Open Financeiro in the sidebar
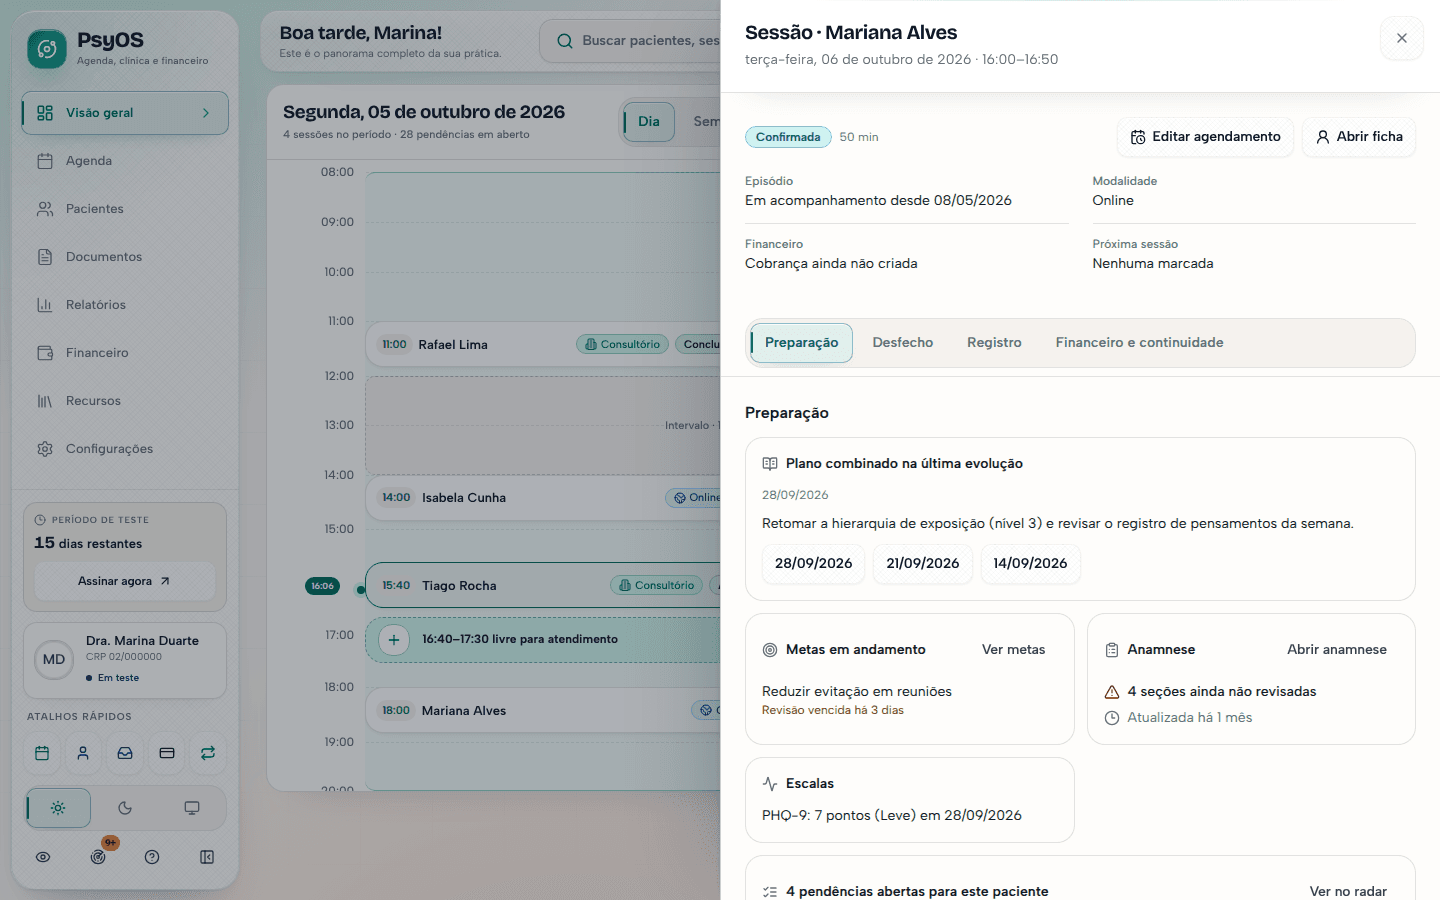The image size is (1440, 900). [x=125, y=353]
